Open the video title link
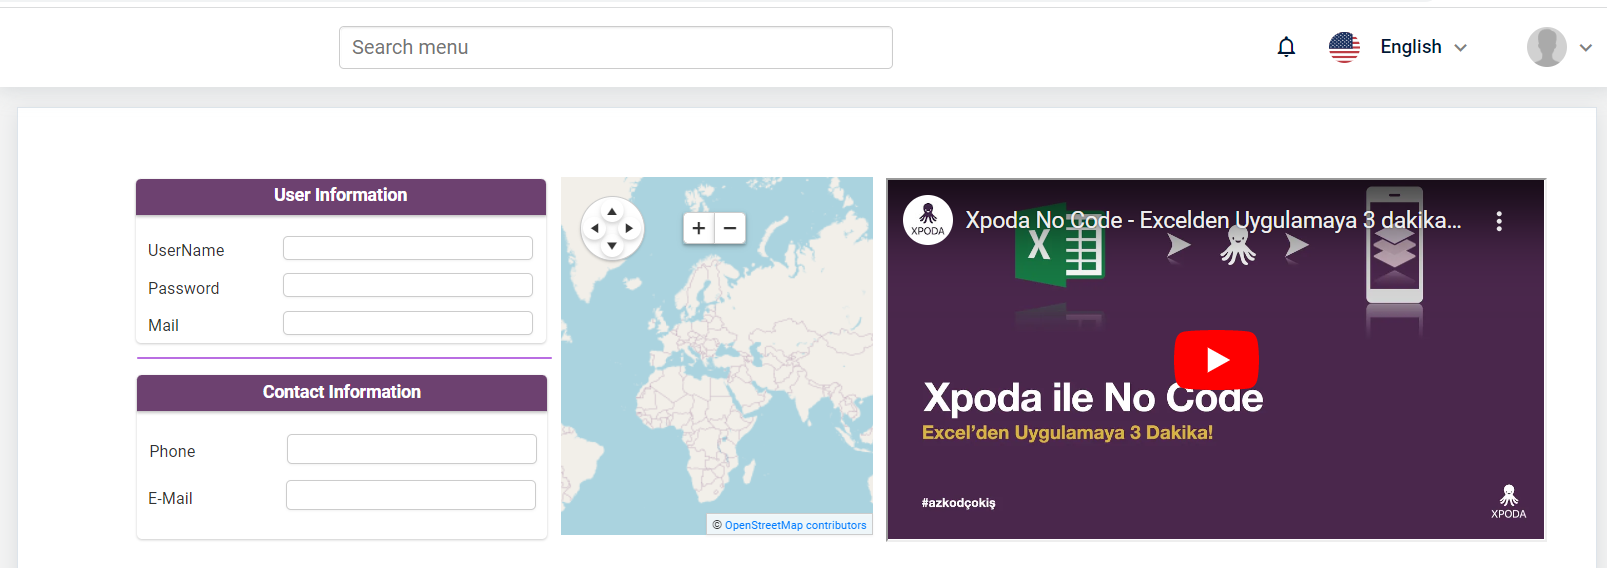The image size is (1607, 568). pyautogui.click(x=1213, y=220)
